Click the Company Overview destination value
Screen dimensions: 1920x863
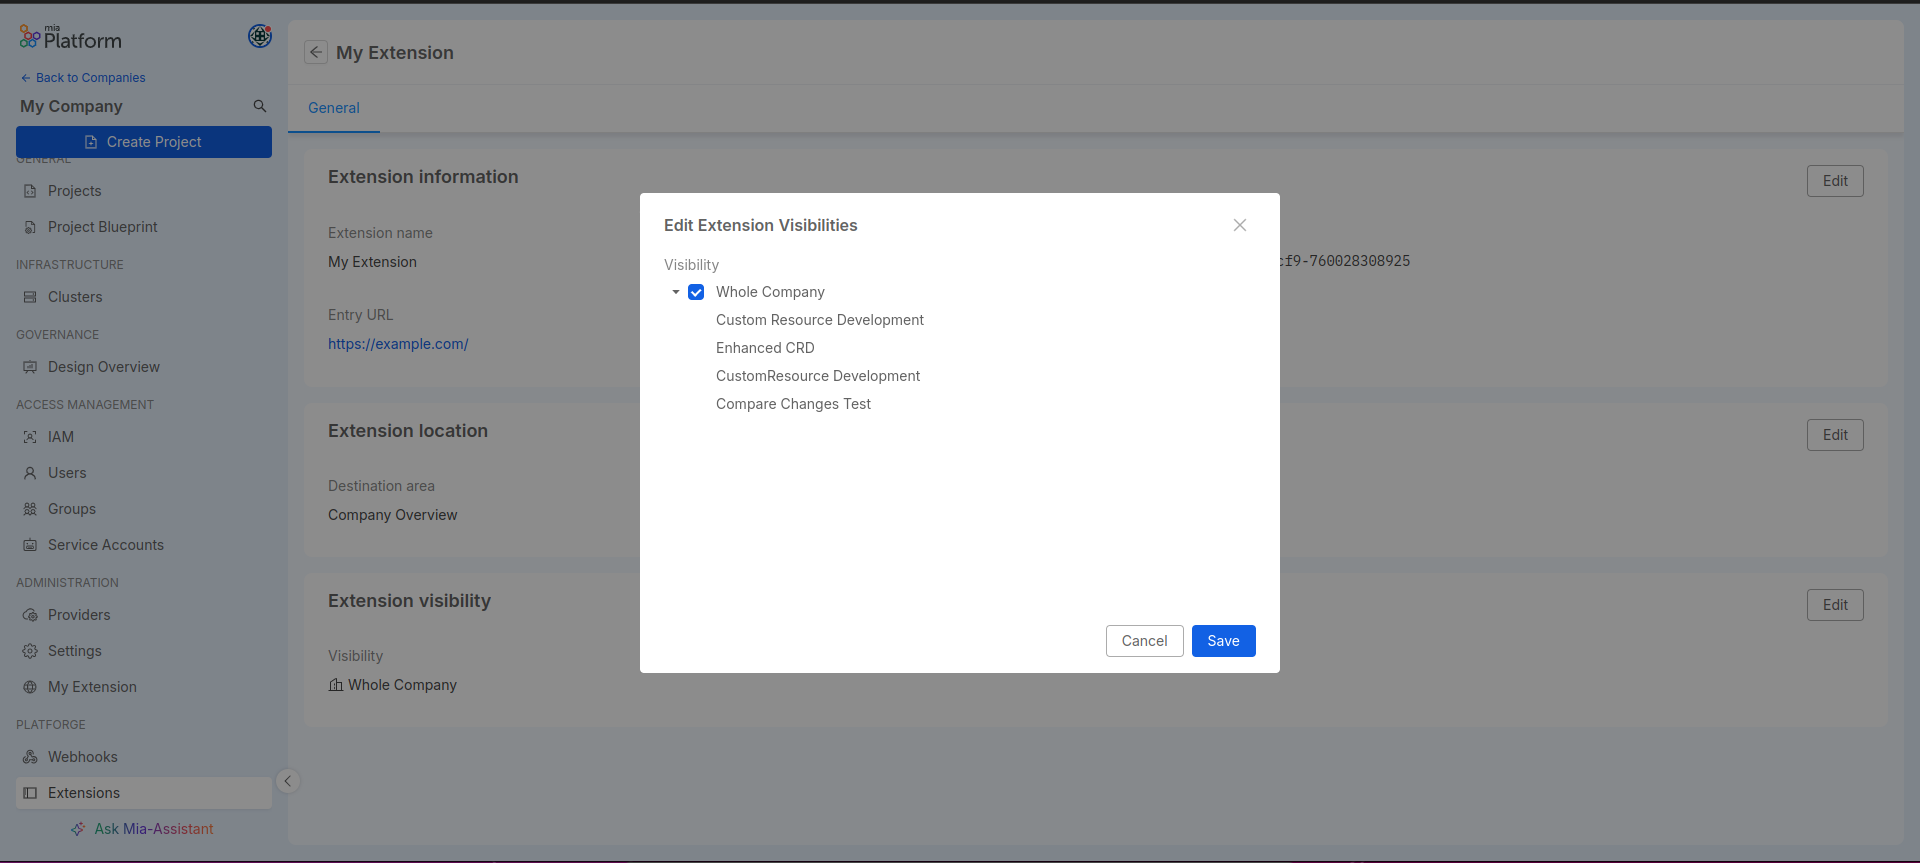(x=393, y=515)
